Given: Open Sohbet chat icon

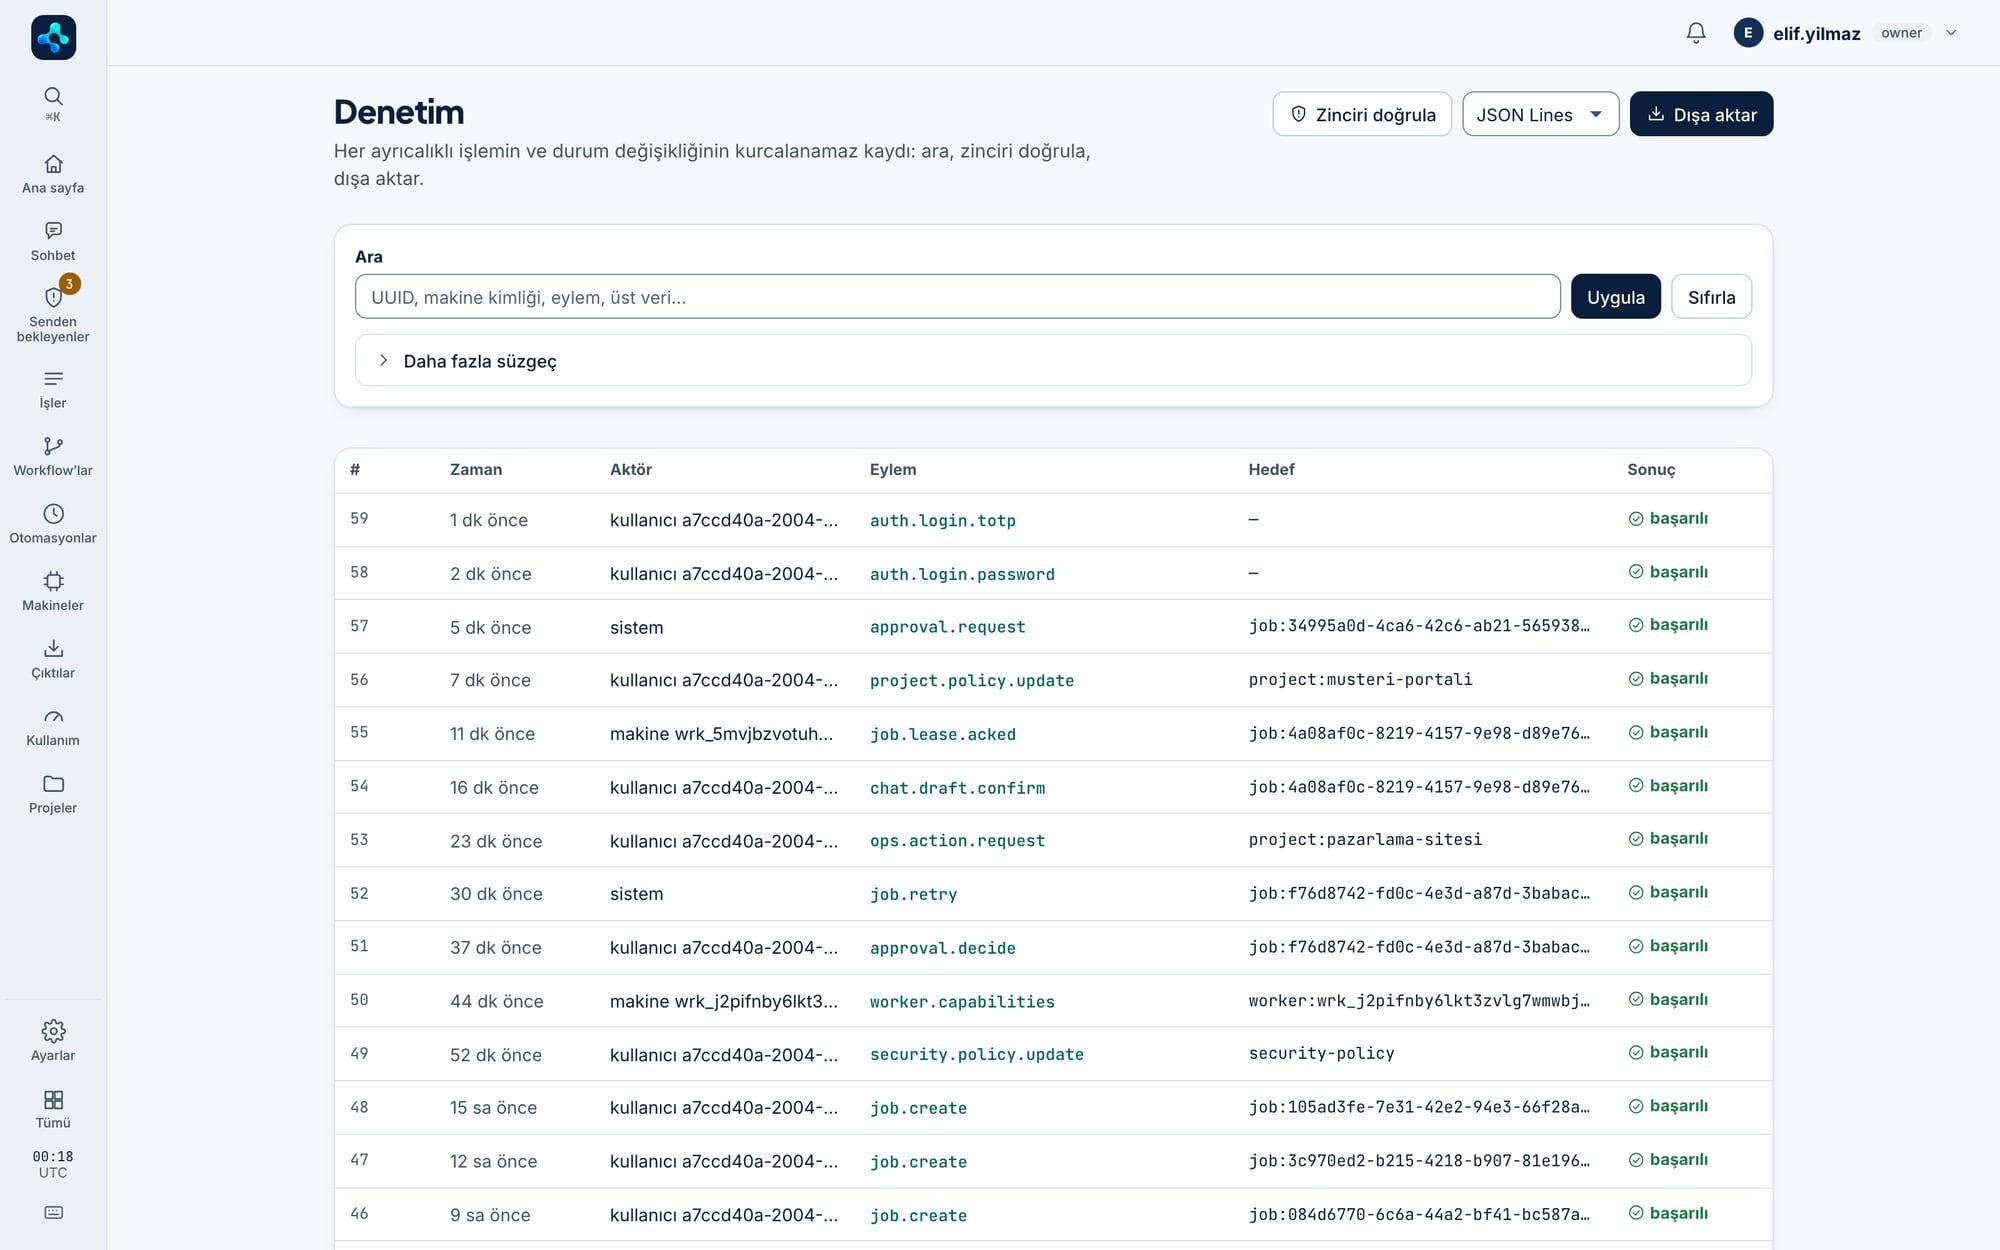Looking at the screenshot, I should click(x=53, y=231).
